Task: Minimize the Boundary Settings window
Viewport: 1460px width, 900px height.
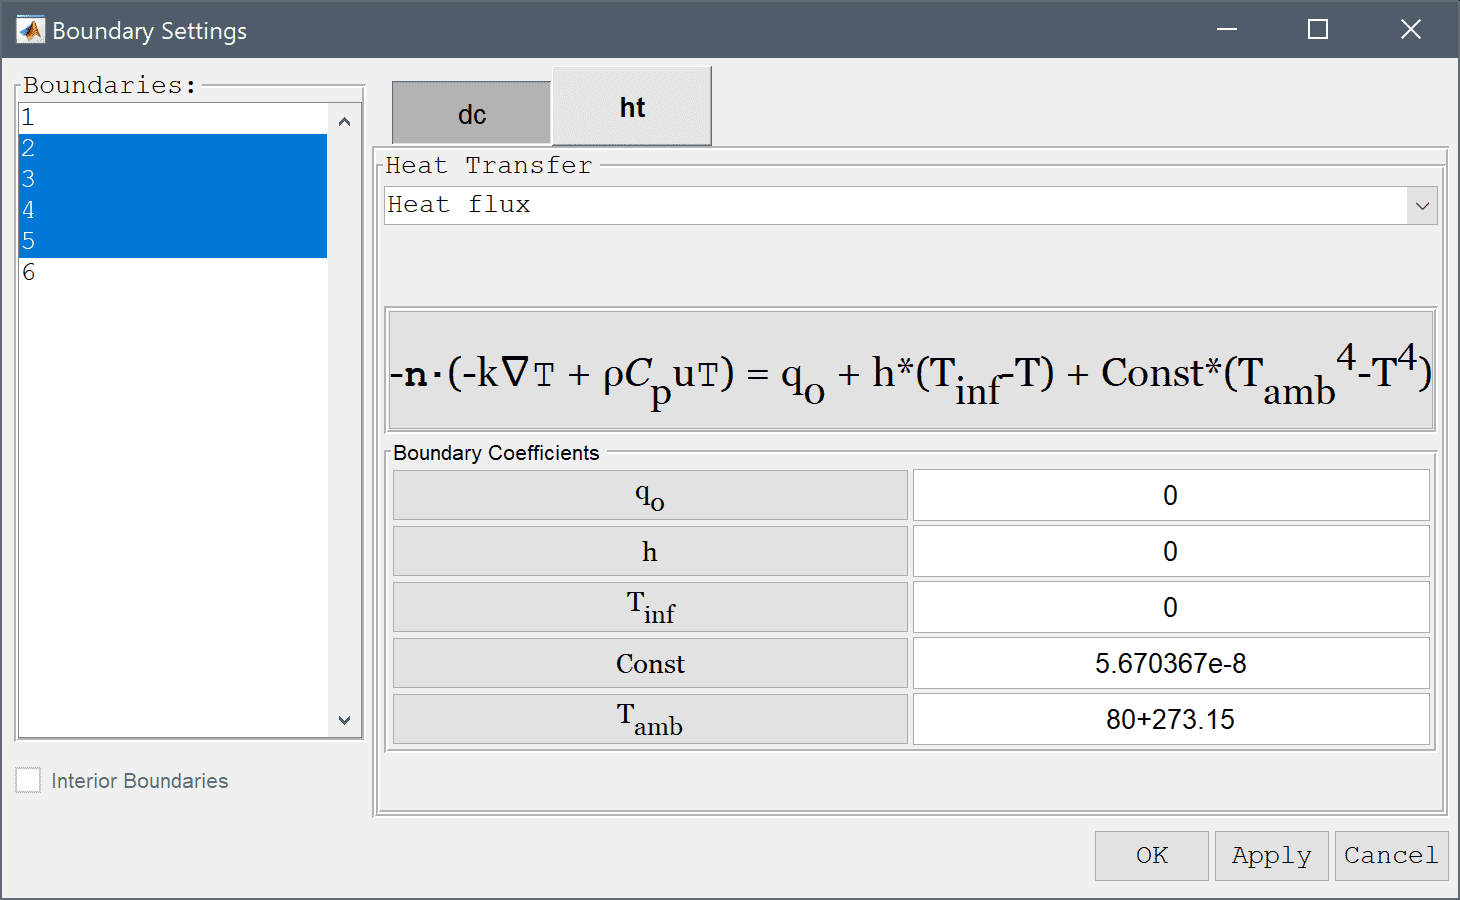Action: click(x=1227, y=30)
